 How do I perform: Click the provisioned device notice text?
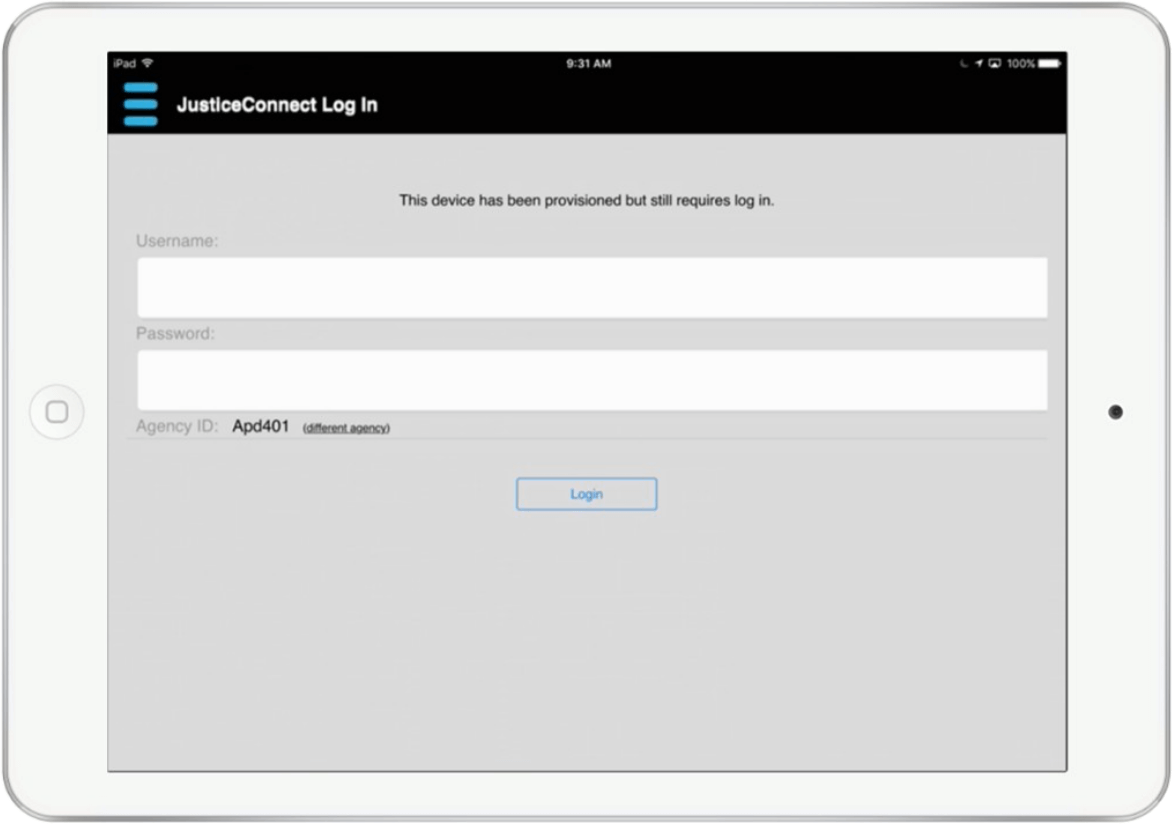pos(587,200)
